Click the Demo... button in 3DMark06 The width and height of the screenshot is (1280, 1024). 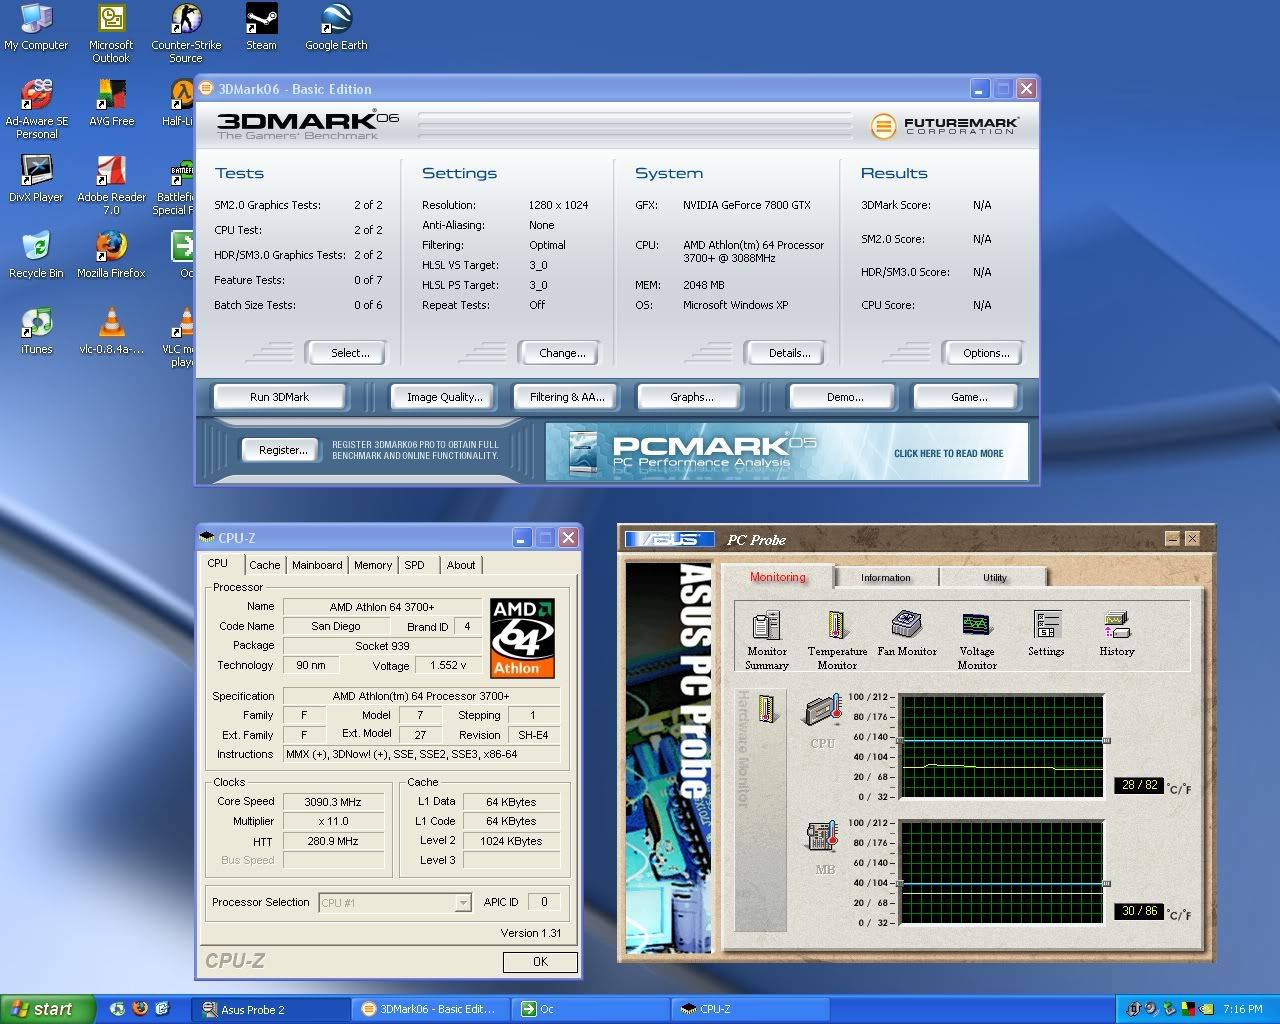point(845,397)
